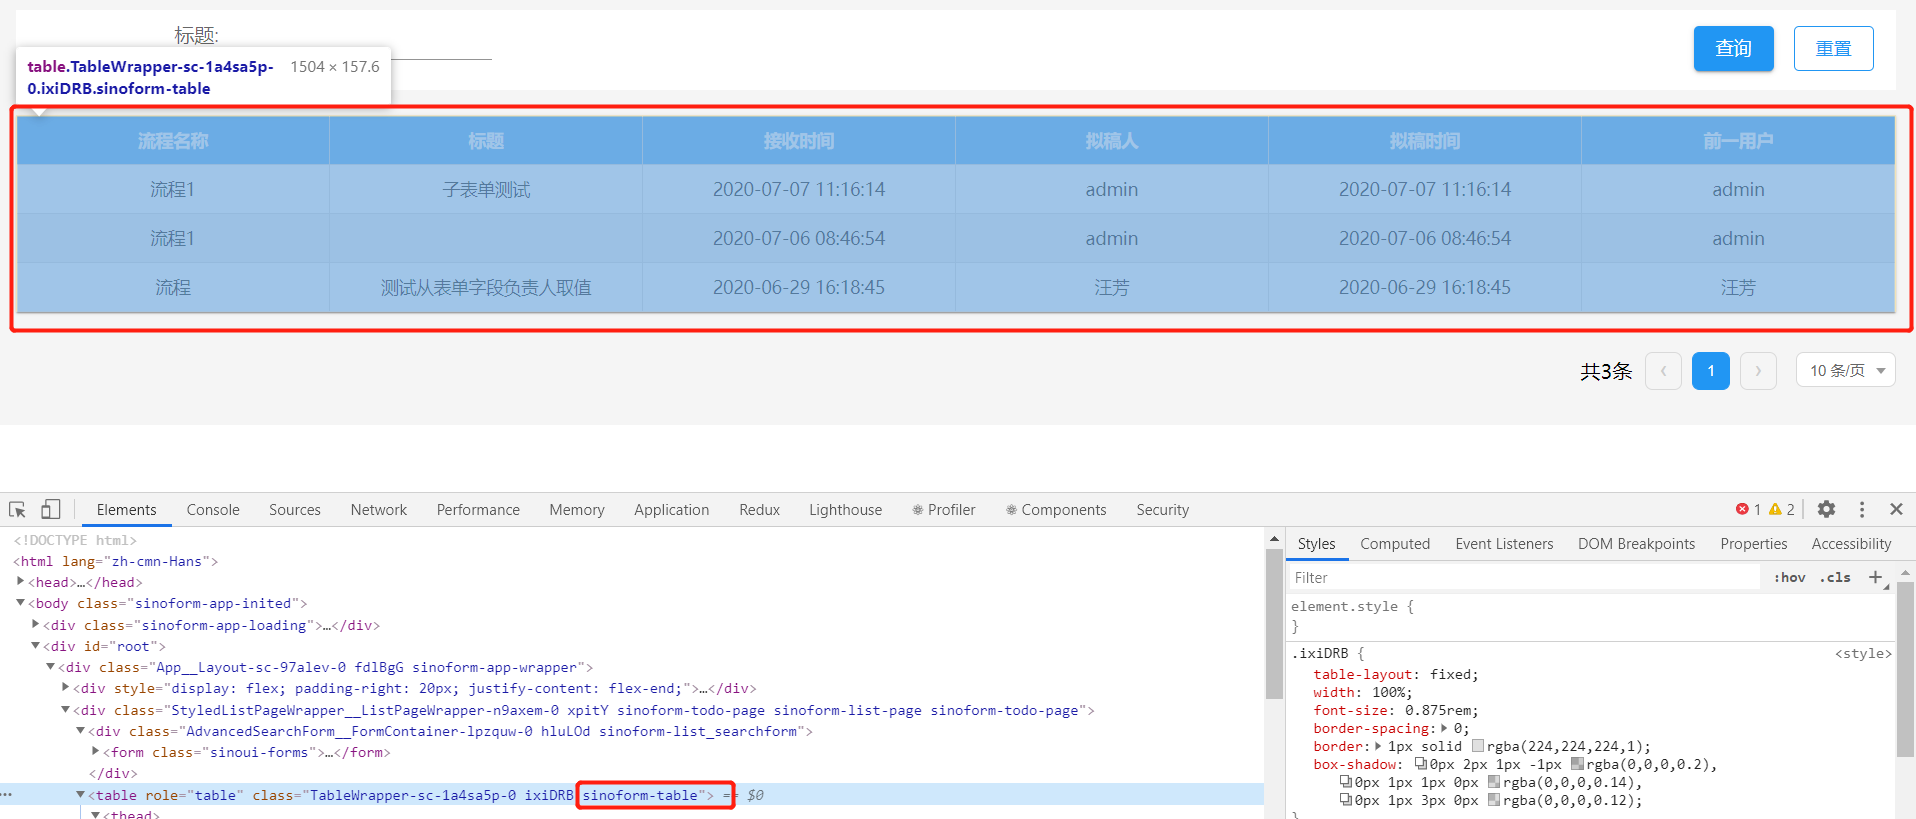Open the Network tab
1916x819 pixels.
[379, 510]
